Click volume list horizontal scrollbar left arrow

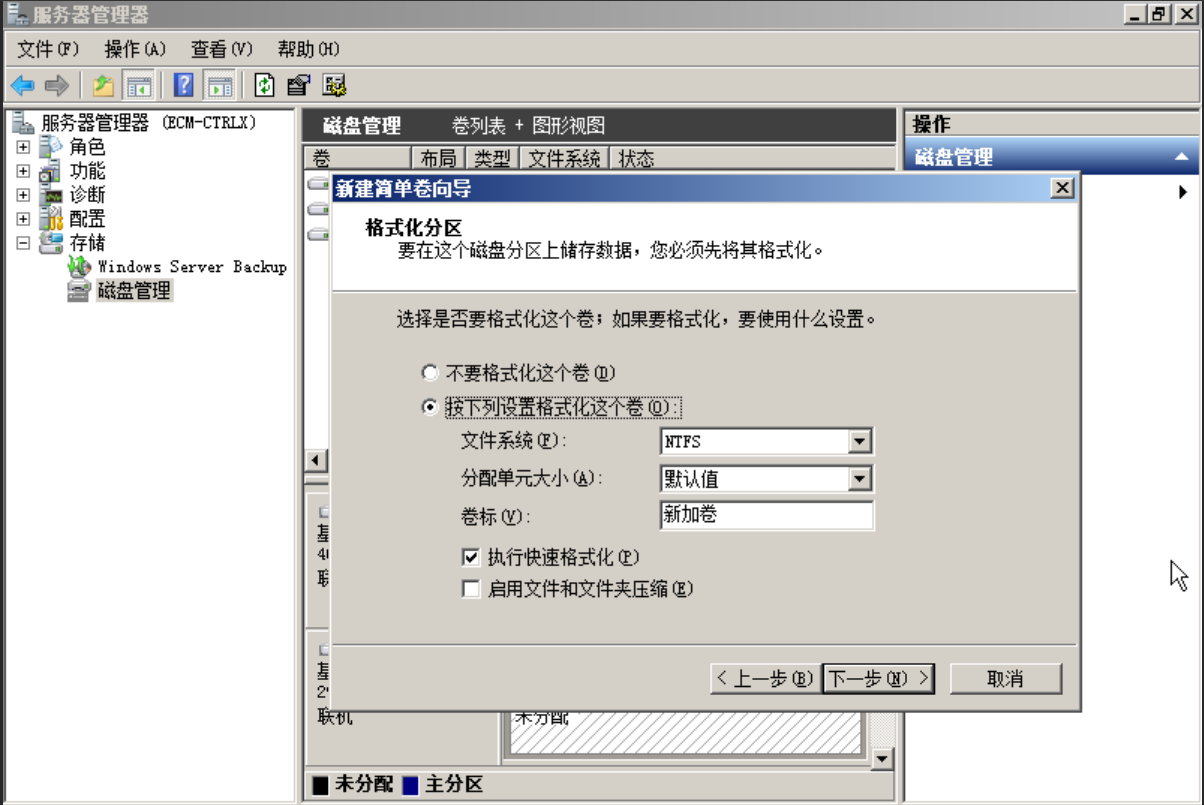(316, 461)
